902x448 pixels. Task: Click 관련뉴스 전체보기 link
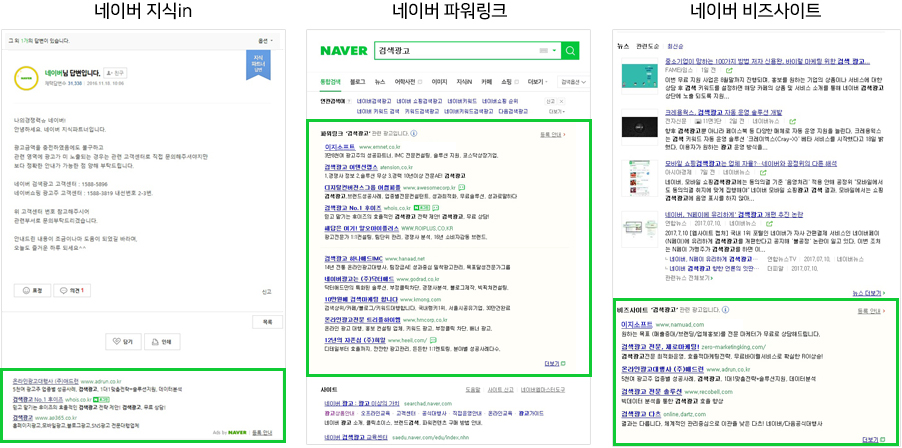pos(689,278)
